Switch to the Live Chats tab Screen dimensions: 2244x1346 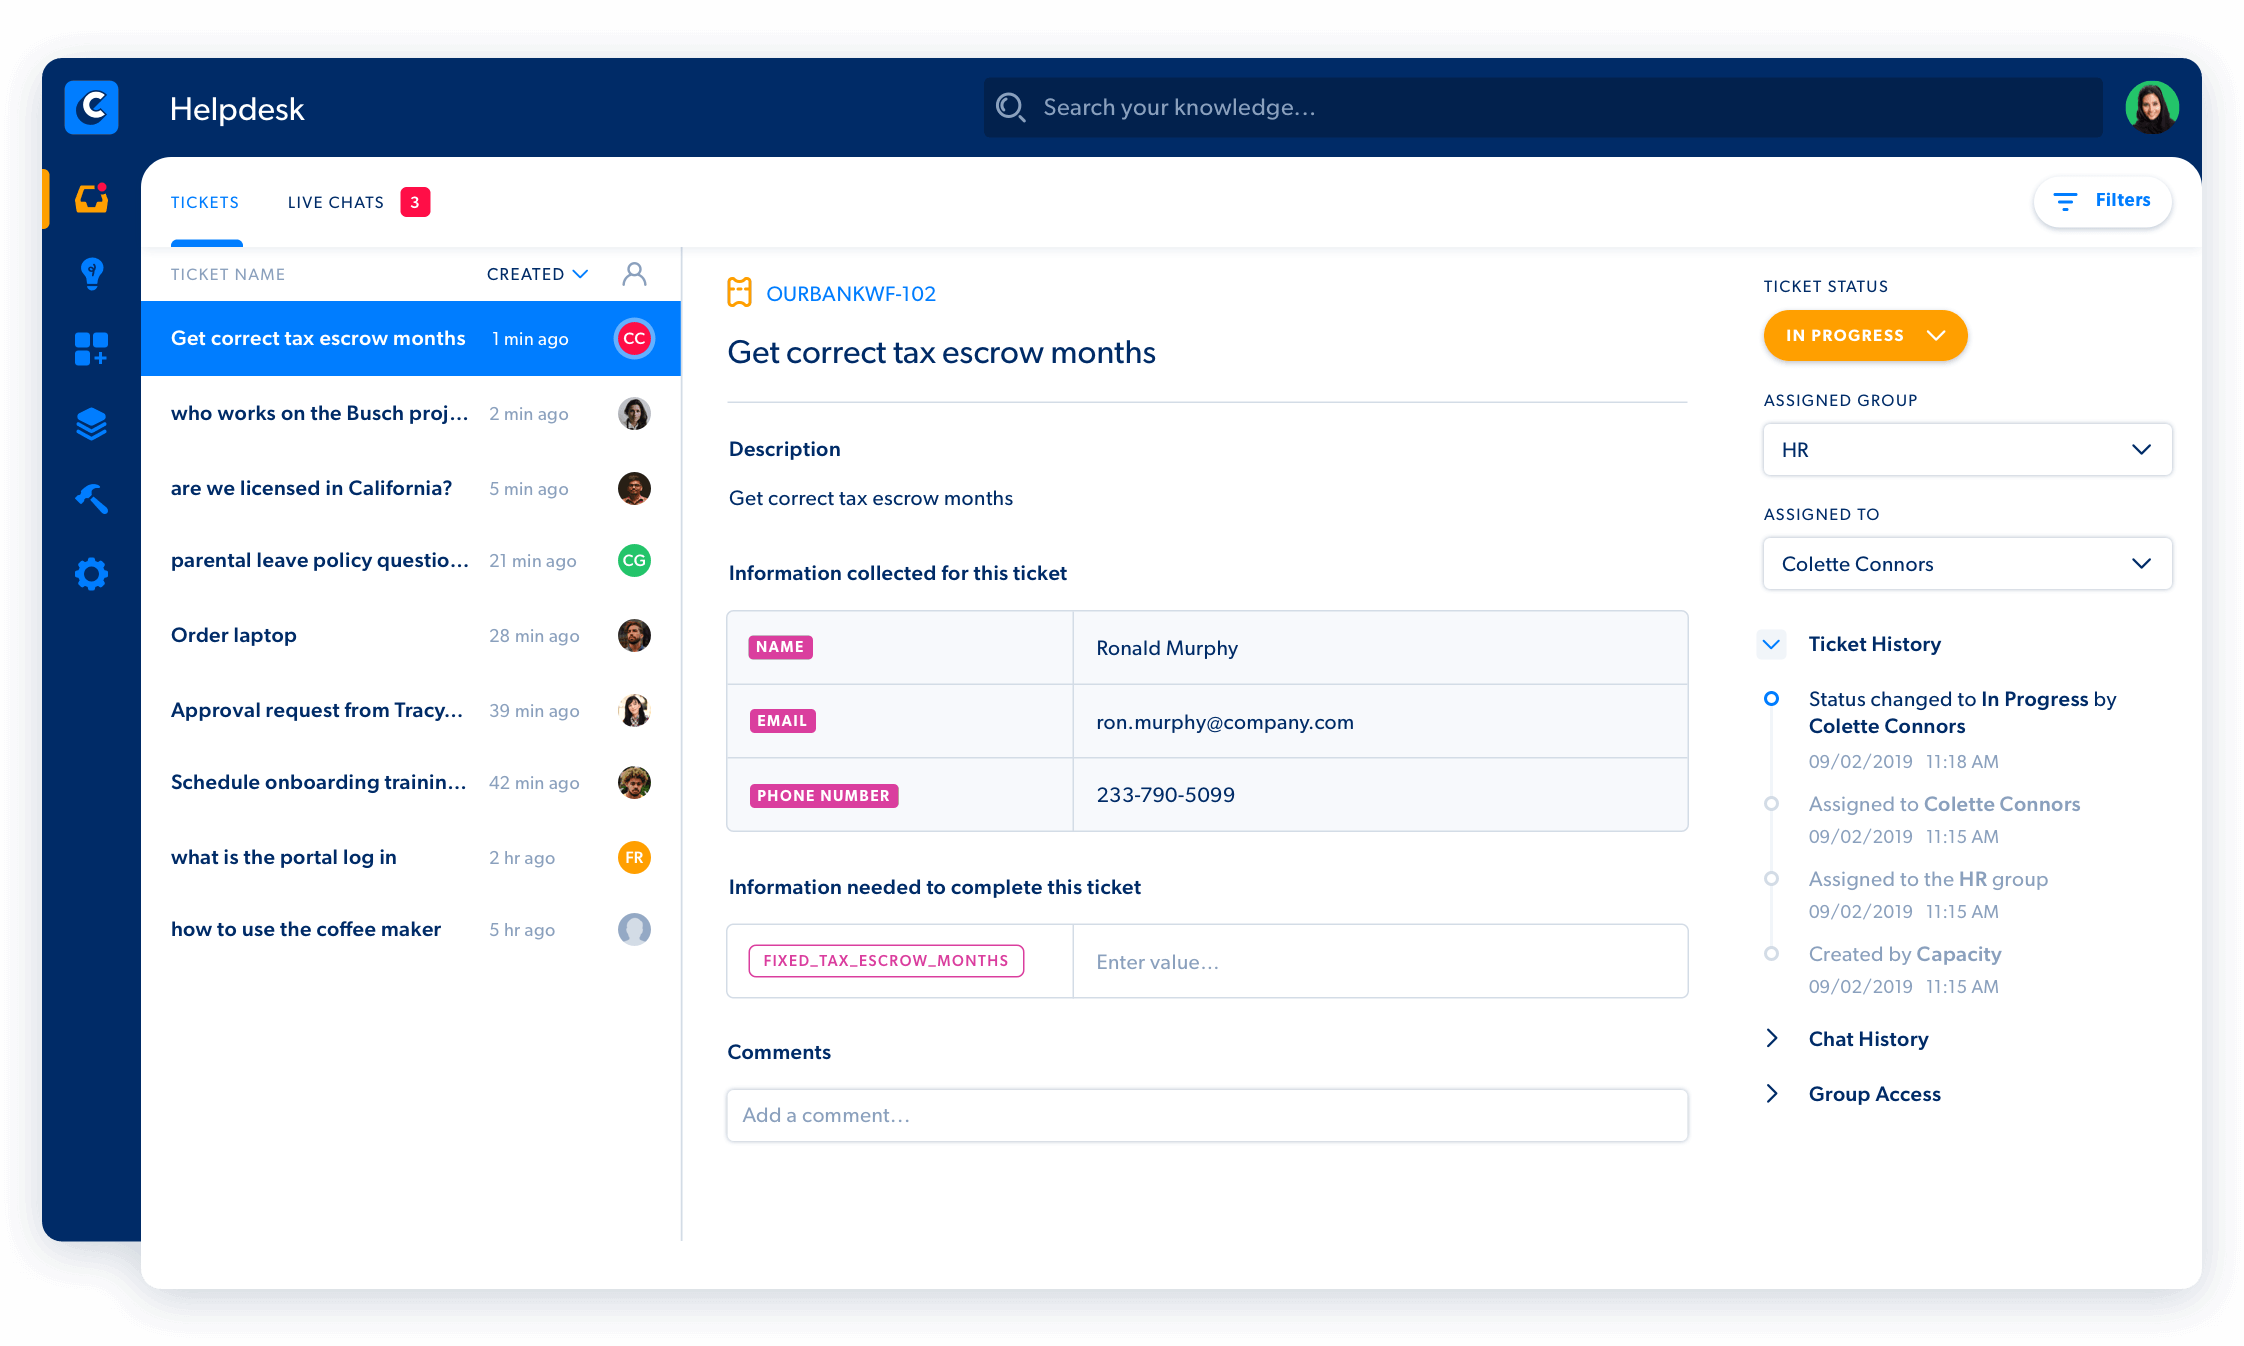pos(336,201)
